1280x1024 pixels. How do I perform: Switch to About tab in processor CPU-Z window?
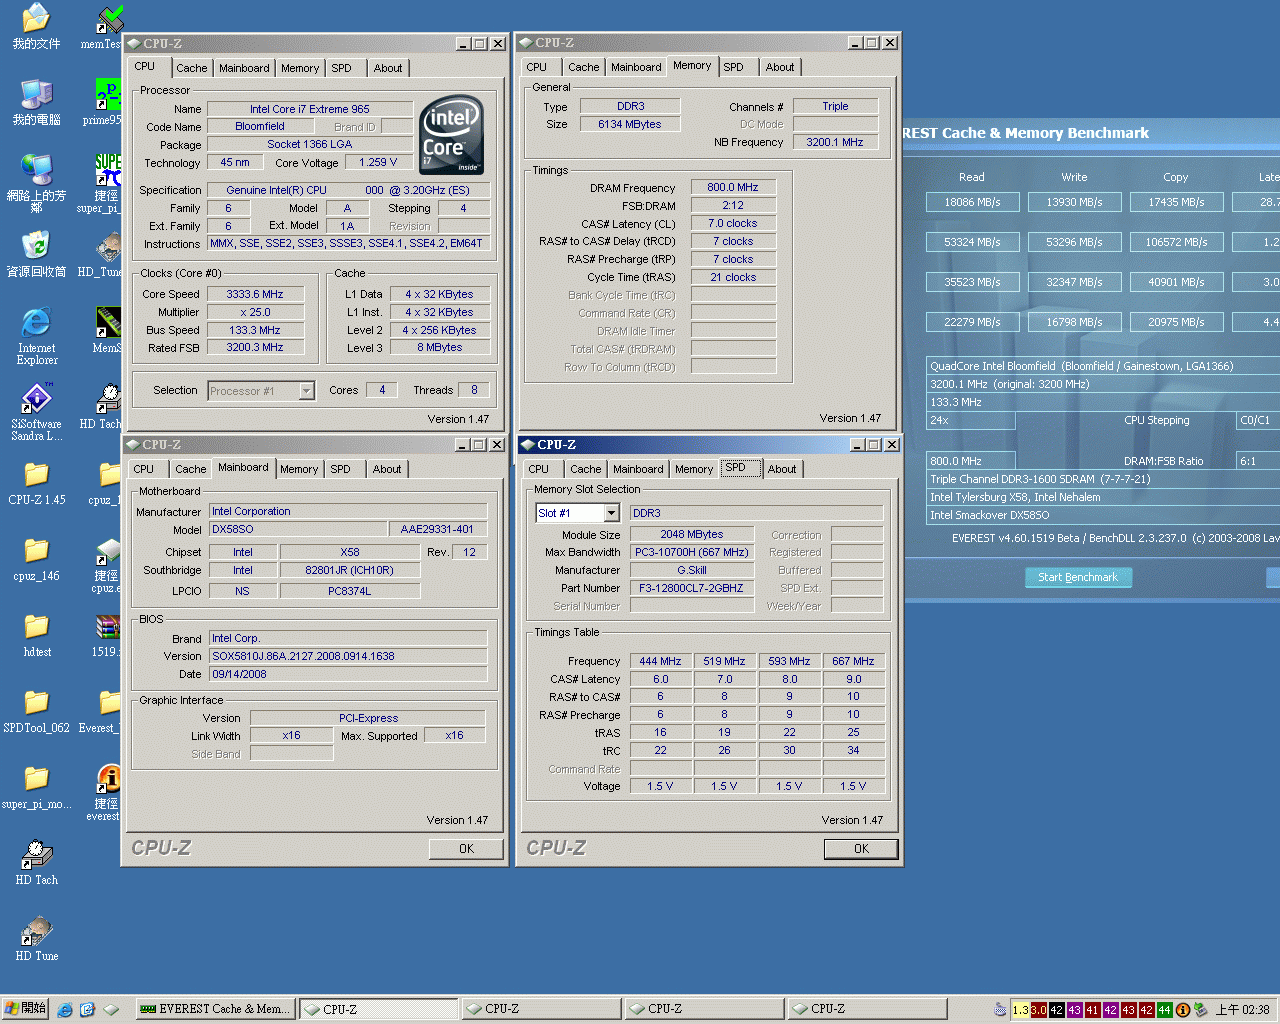388,68
